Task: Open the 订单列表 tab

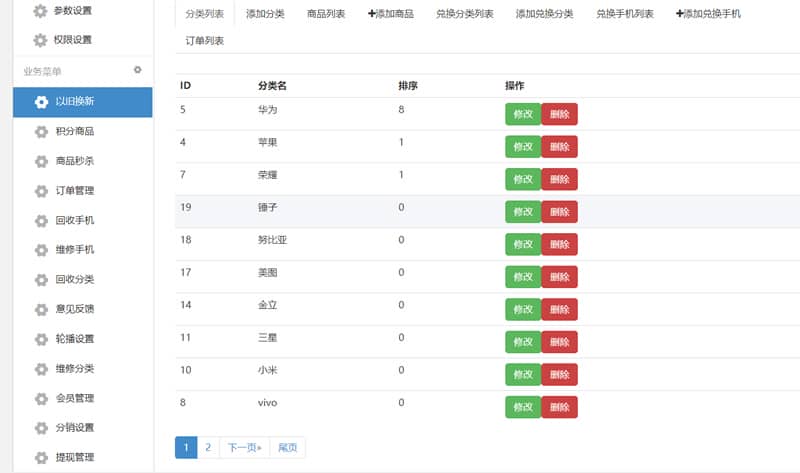Action: (x=205, y=41)
